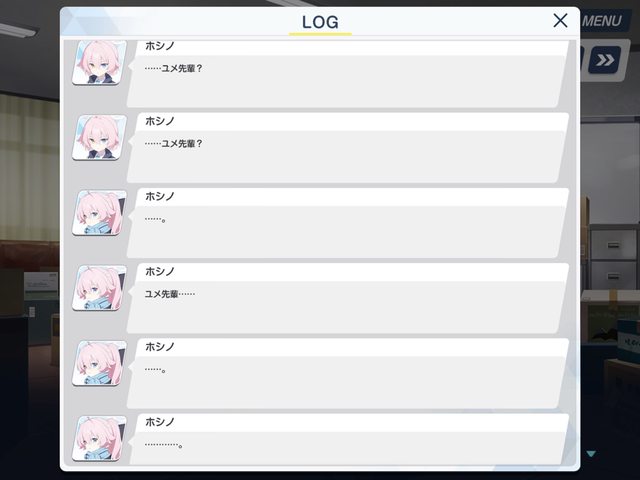
Task: Select the LOG title tab
Action: [320, 22]
